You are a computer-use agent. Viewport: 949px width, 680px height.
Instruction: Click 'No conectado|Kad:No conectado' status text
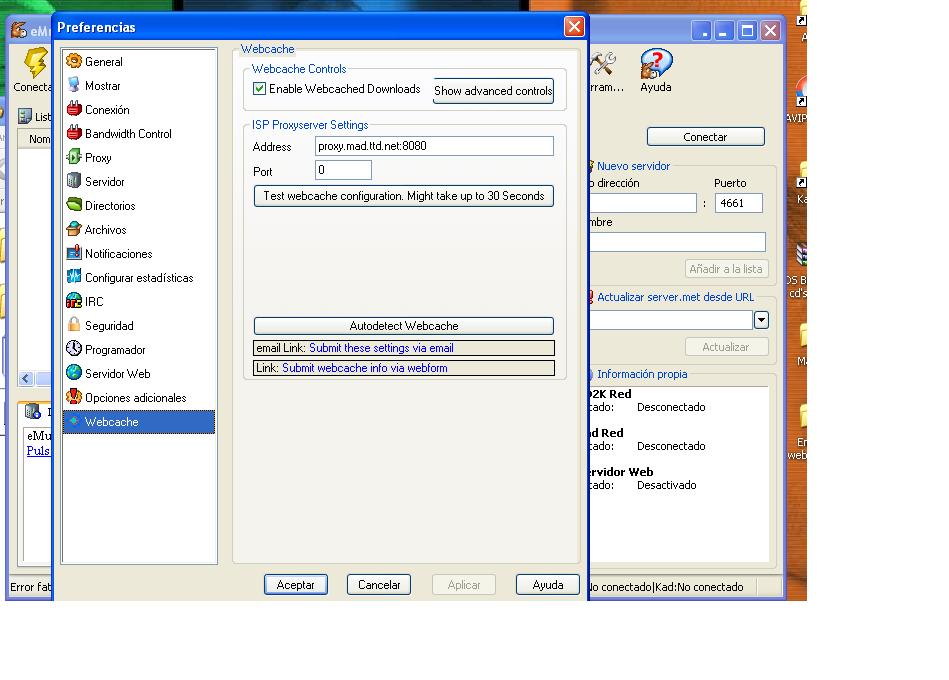[666, 587]
